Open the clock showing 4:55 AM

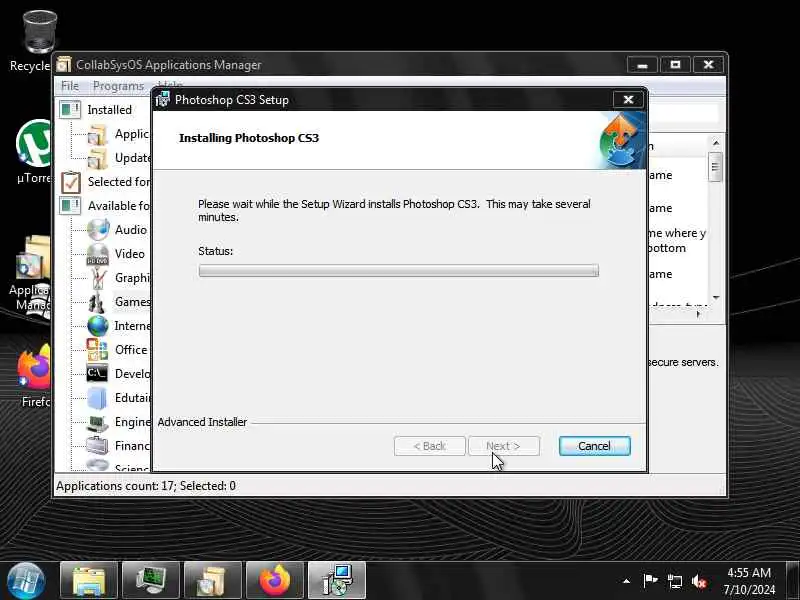748,581
